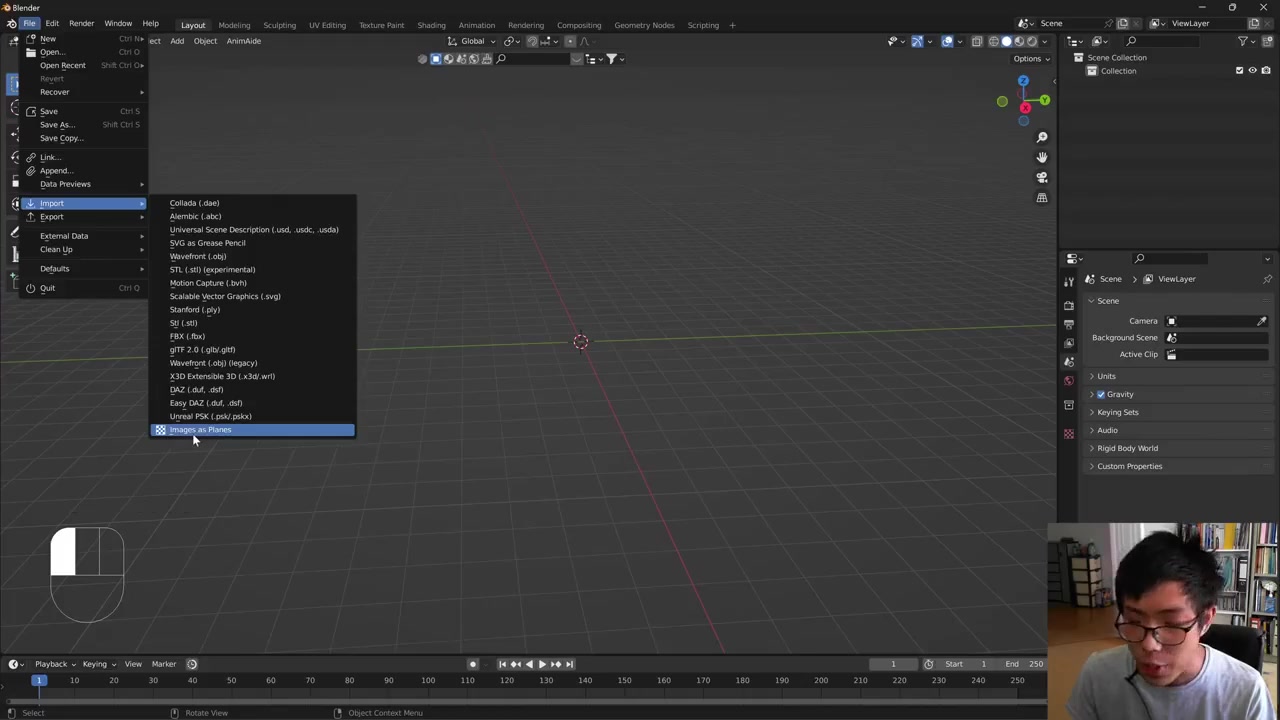Toggle camera view with the camera icon

click(x=1042, y=177)
